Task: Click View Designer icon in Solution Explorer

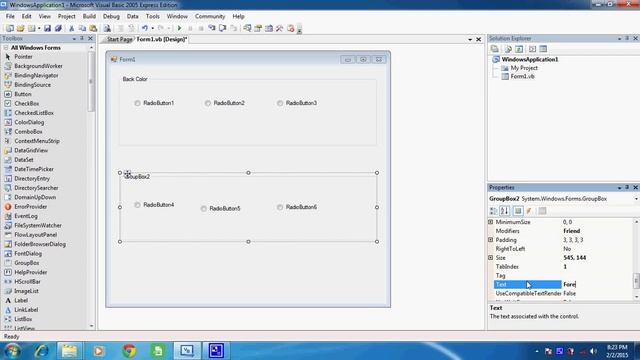Action: tap(543, 49)
